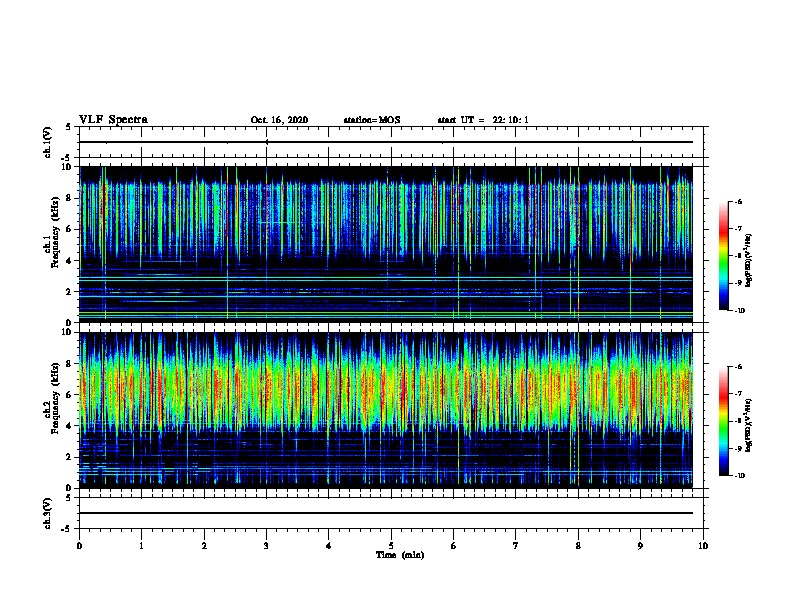Click the ch.2 spectrogram color bar
The width and height of the screenshot is (792, 612).
click(724, 421)
